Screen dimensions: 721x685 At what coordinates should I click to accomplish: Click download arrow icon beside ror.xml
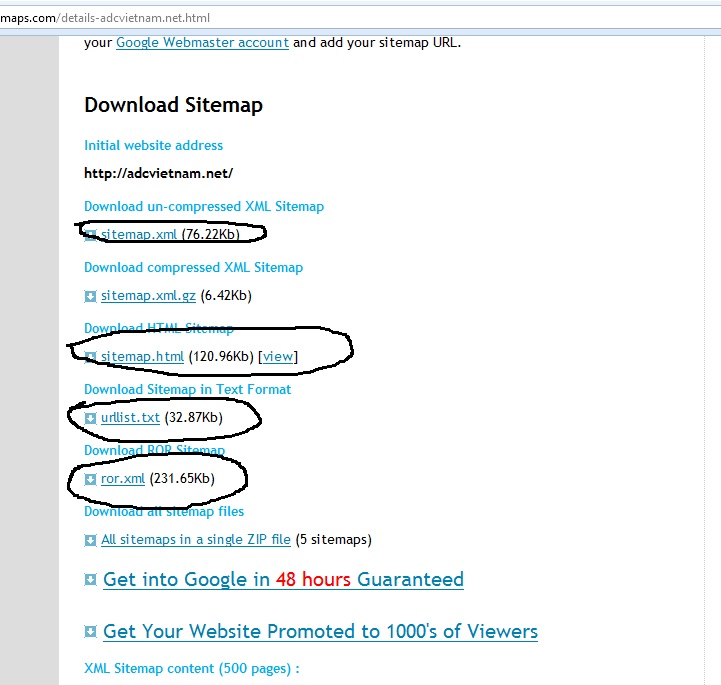pyautogui.click(x=90, y=479)
